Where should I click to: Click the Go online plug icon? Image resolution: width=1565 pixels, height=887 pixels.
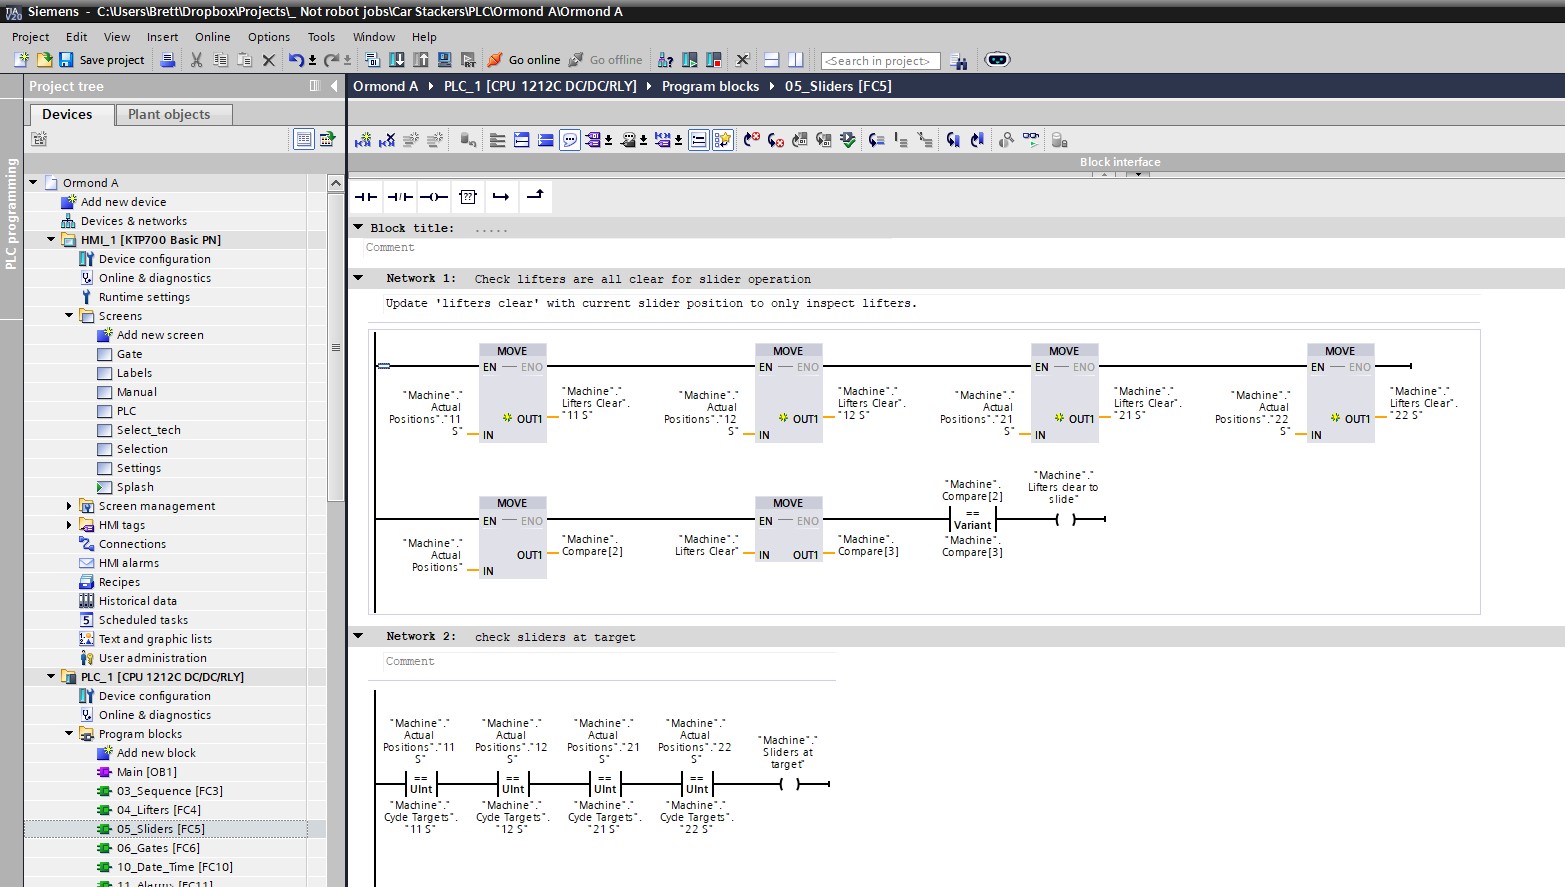[495, 60]
